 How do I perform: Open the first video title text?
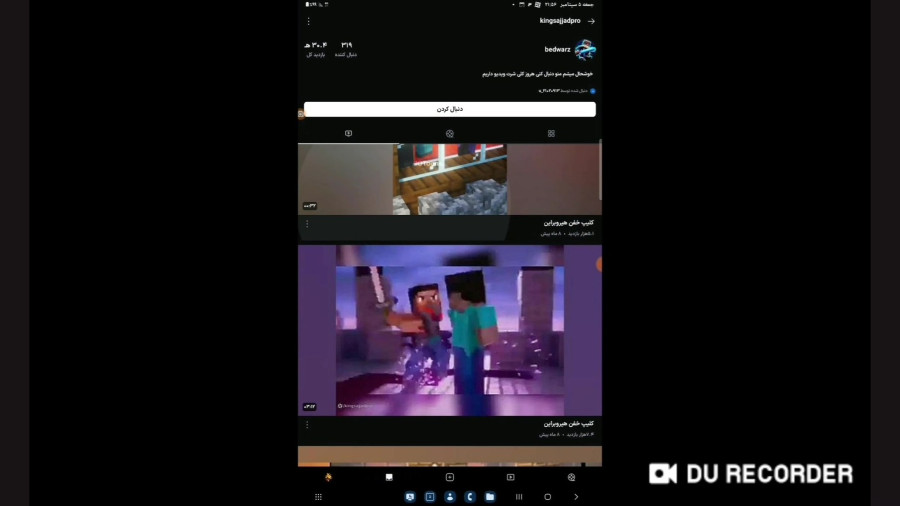click(x=568, y=223)
